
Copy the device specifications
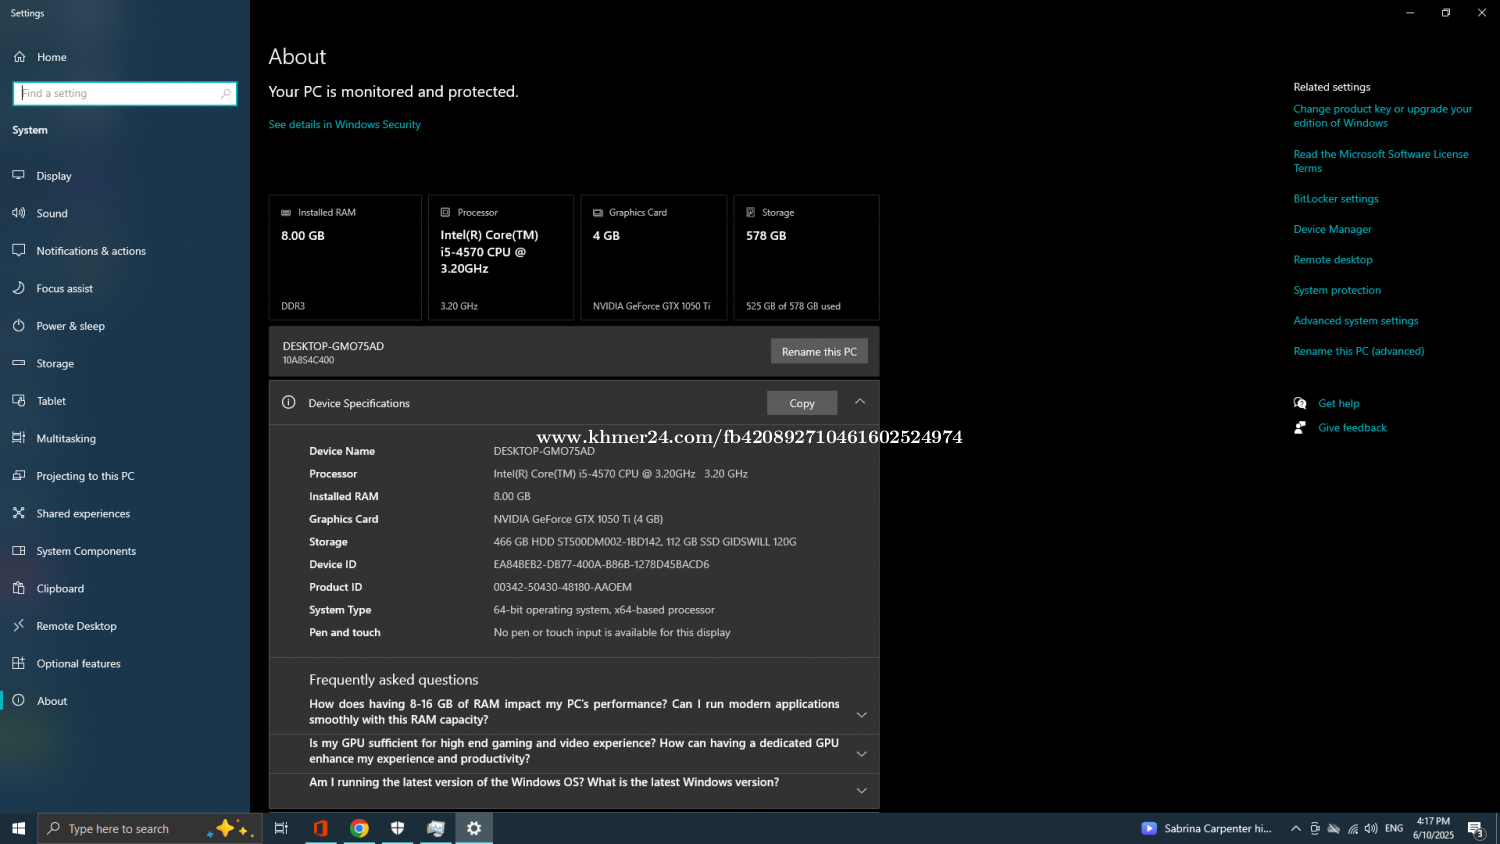click(802, 403)
